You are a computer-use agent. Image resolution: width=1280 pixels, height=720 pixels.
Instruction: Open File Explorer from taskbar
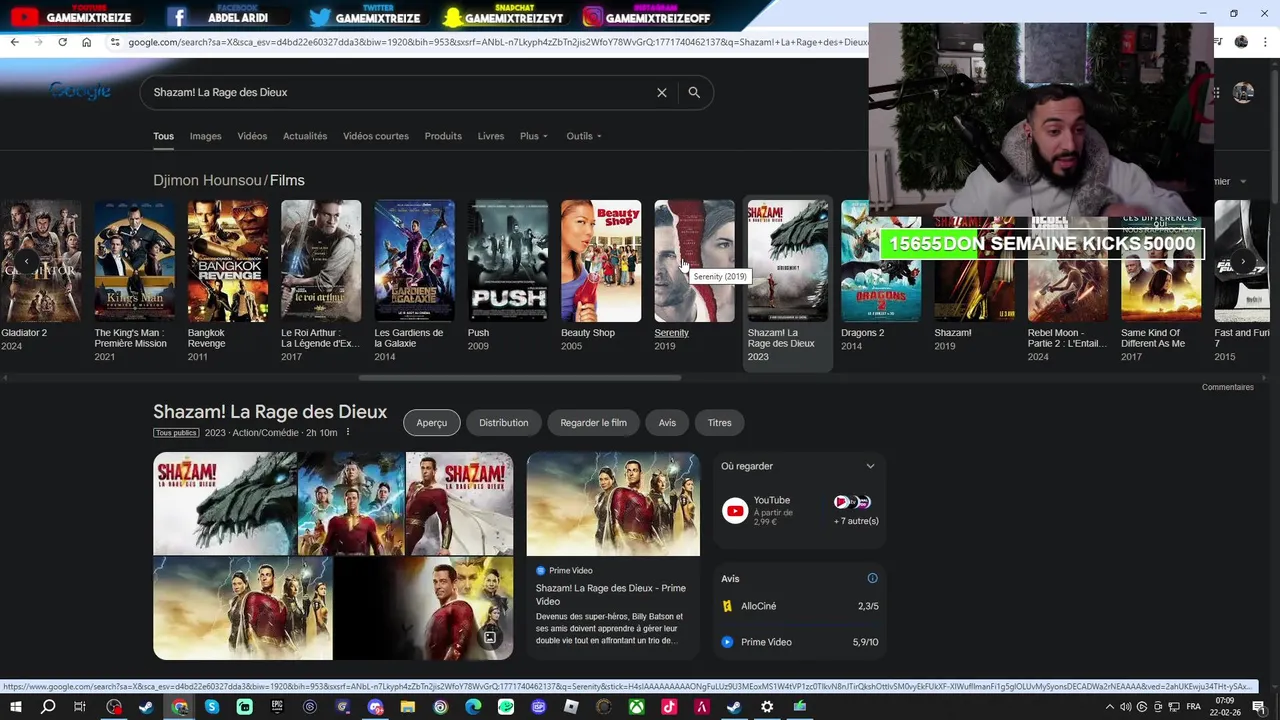(408, 707)
